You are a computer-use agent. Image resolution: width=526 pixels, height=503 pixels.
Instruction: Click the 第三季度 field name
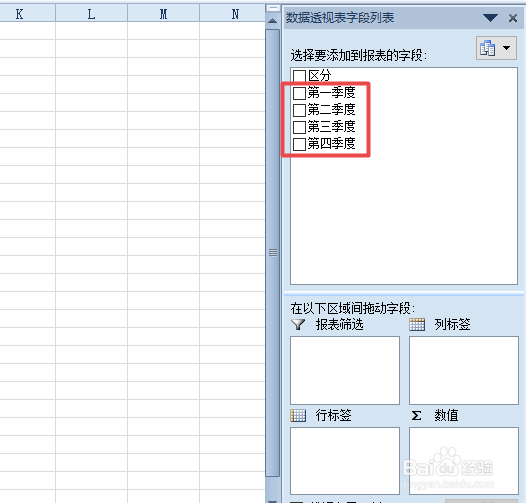[x=331, y=127]
